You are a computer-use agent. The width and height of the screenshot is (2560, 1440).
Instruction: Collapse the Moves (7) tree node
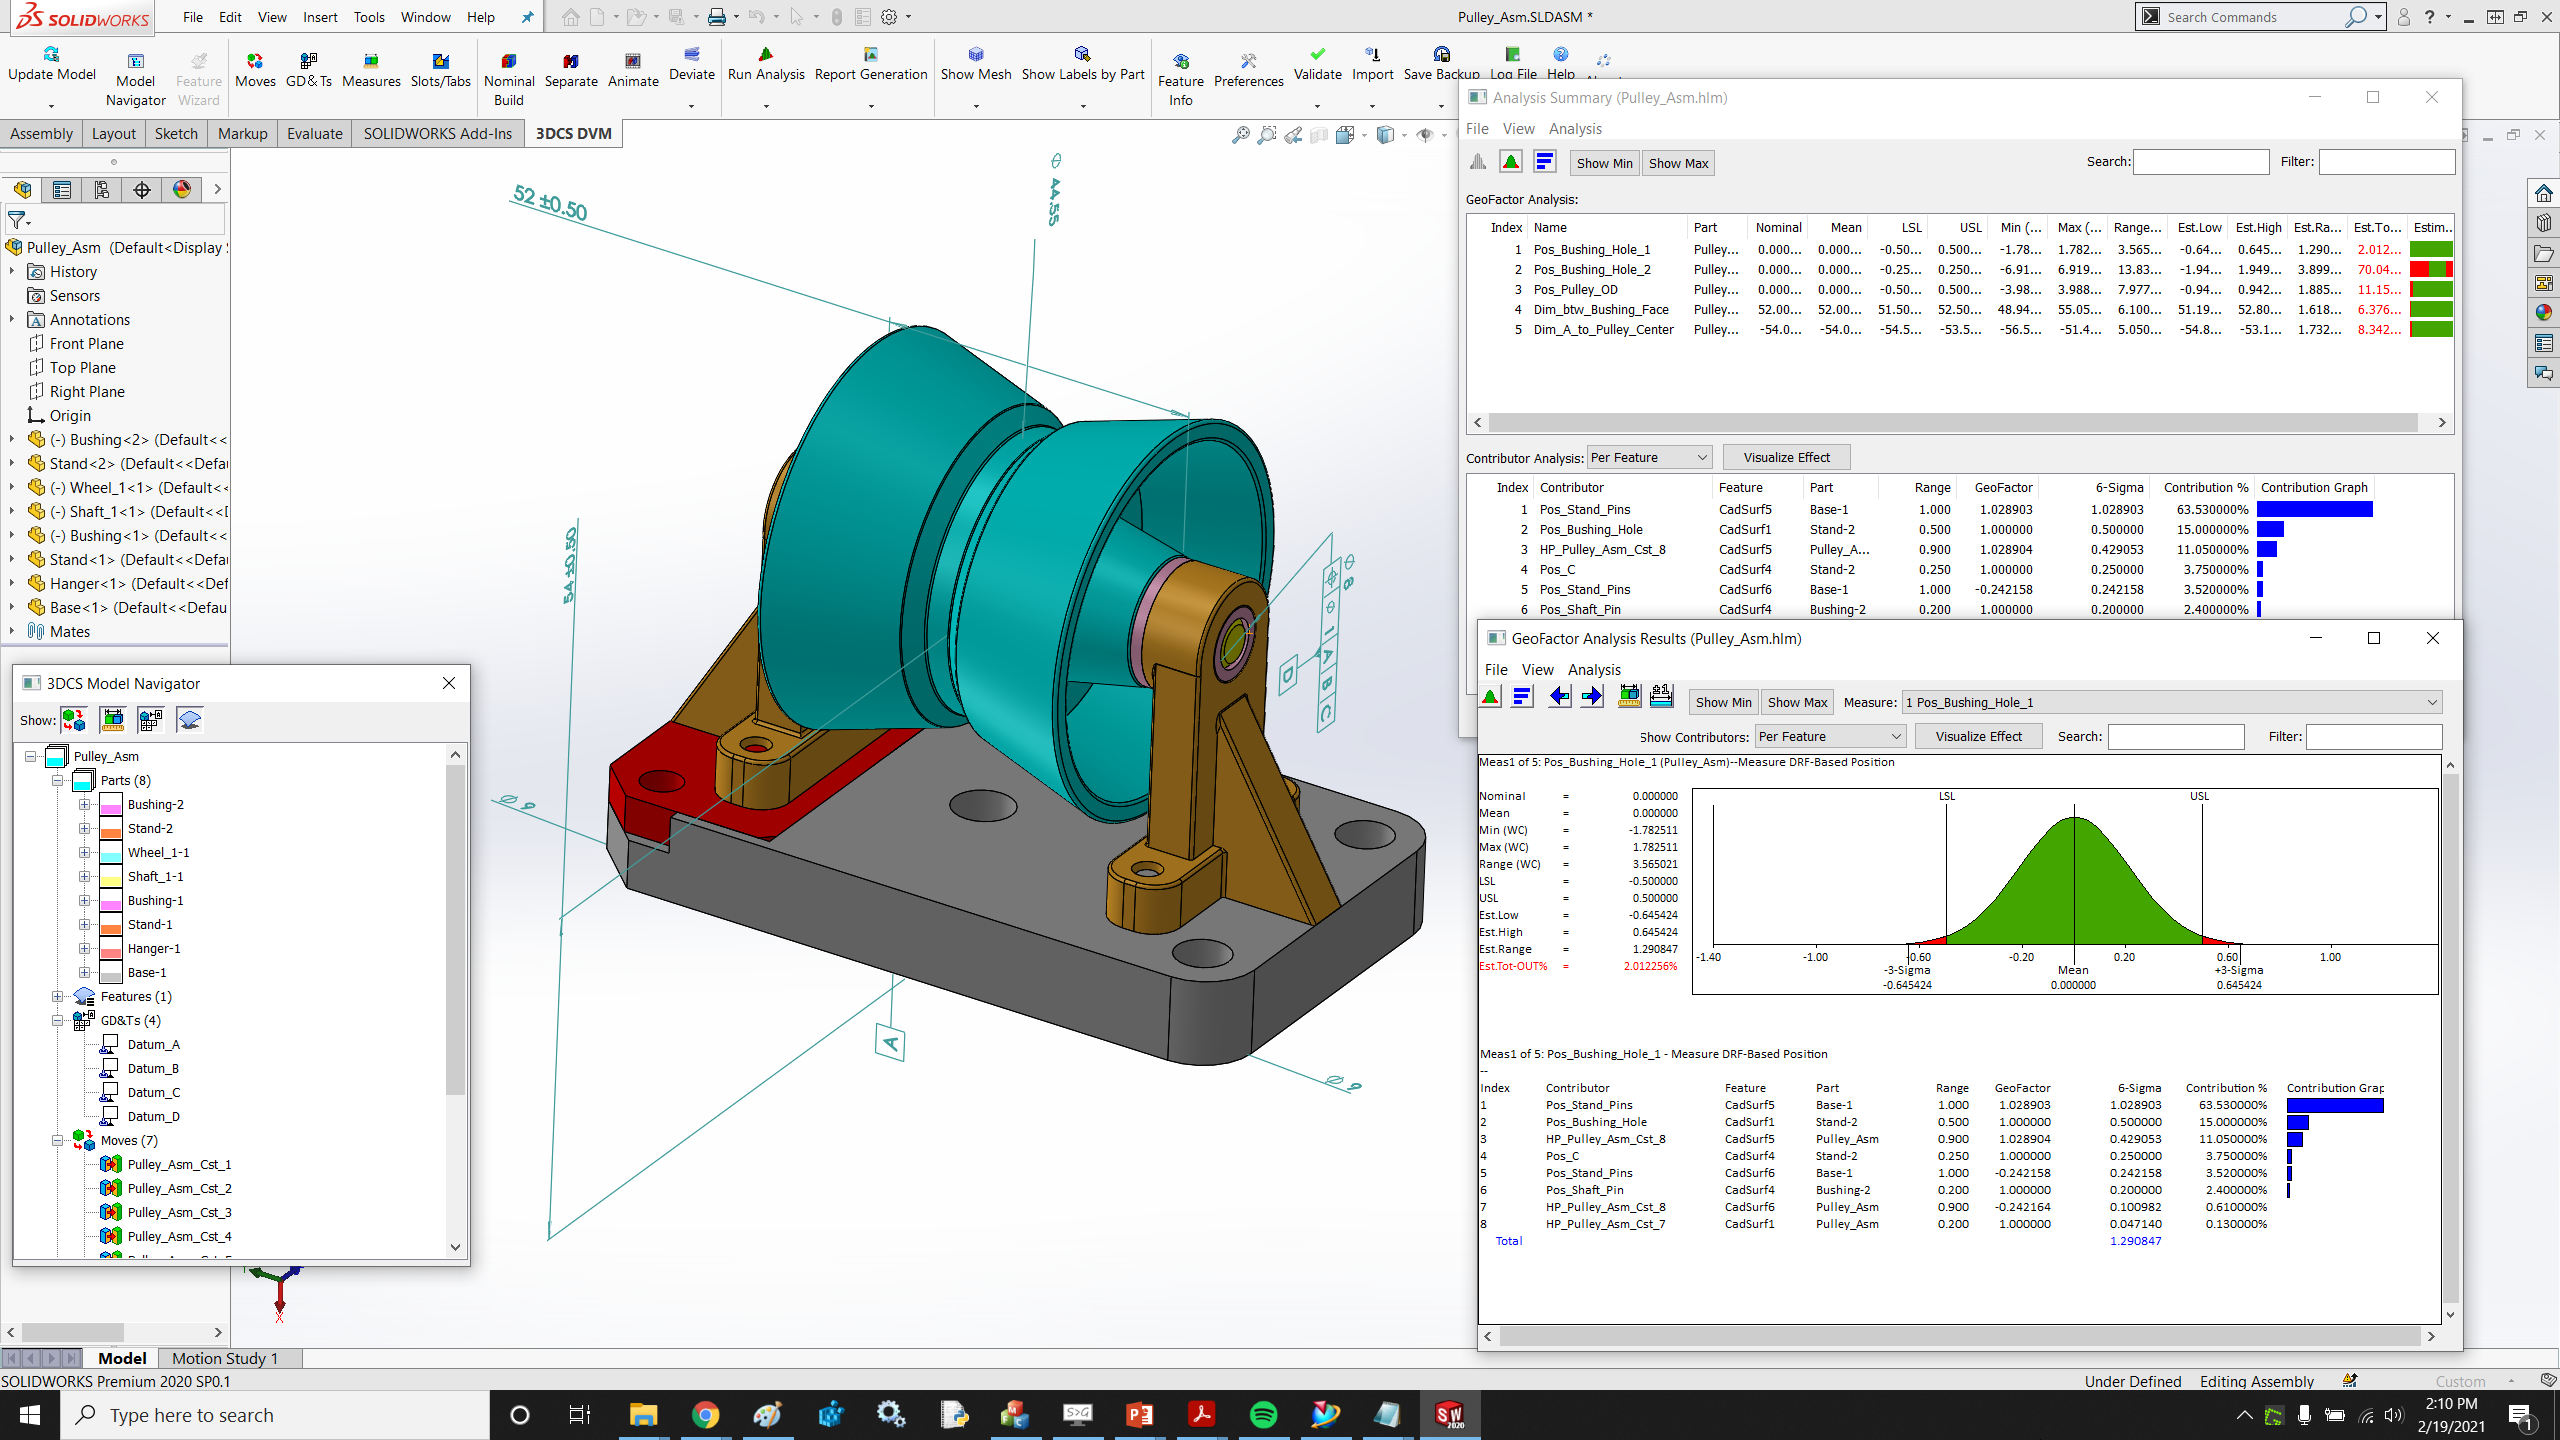tap(58, 1140)
